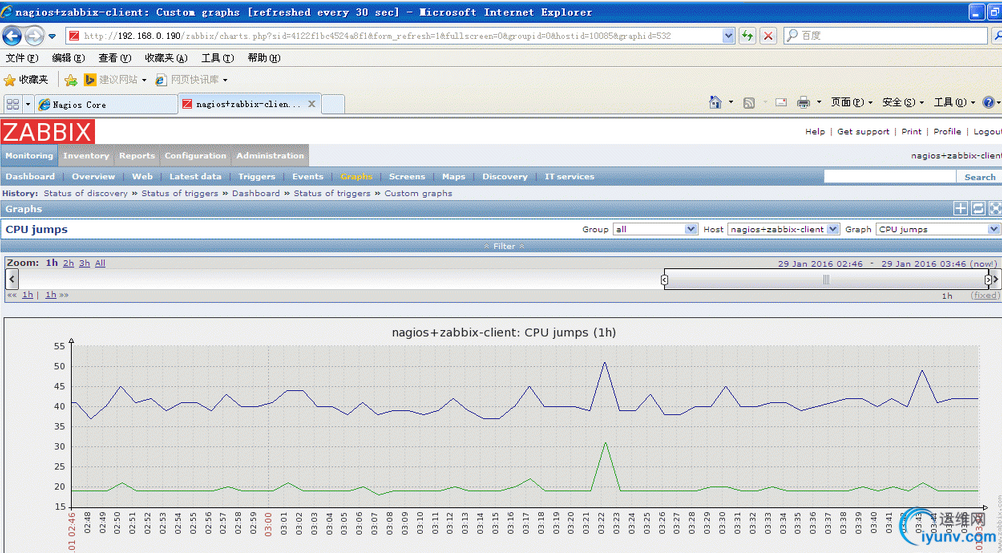Click the search magnifier in Baidu box
1002x553 pixels.
792,36
